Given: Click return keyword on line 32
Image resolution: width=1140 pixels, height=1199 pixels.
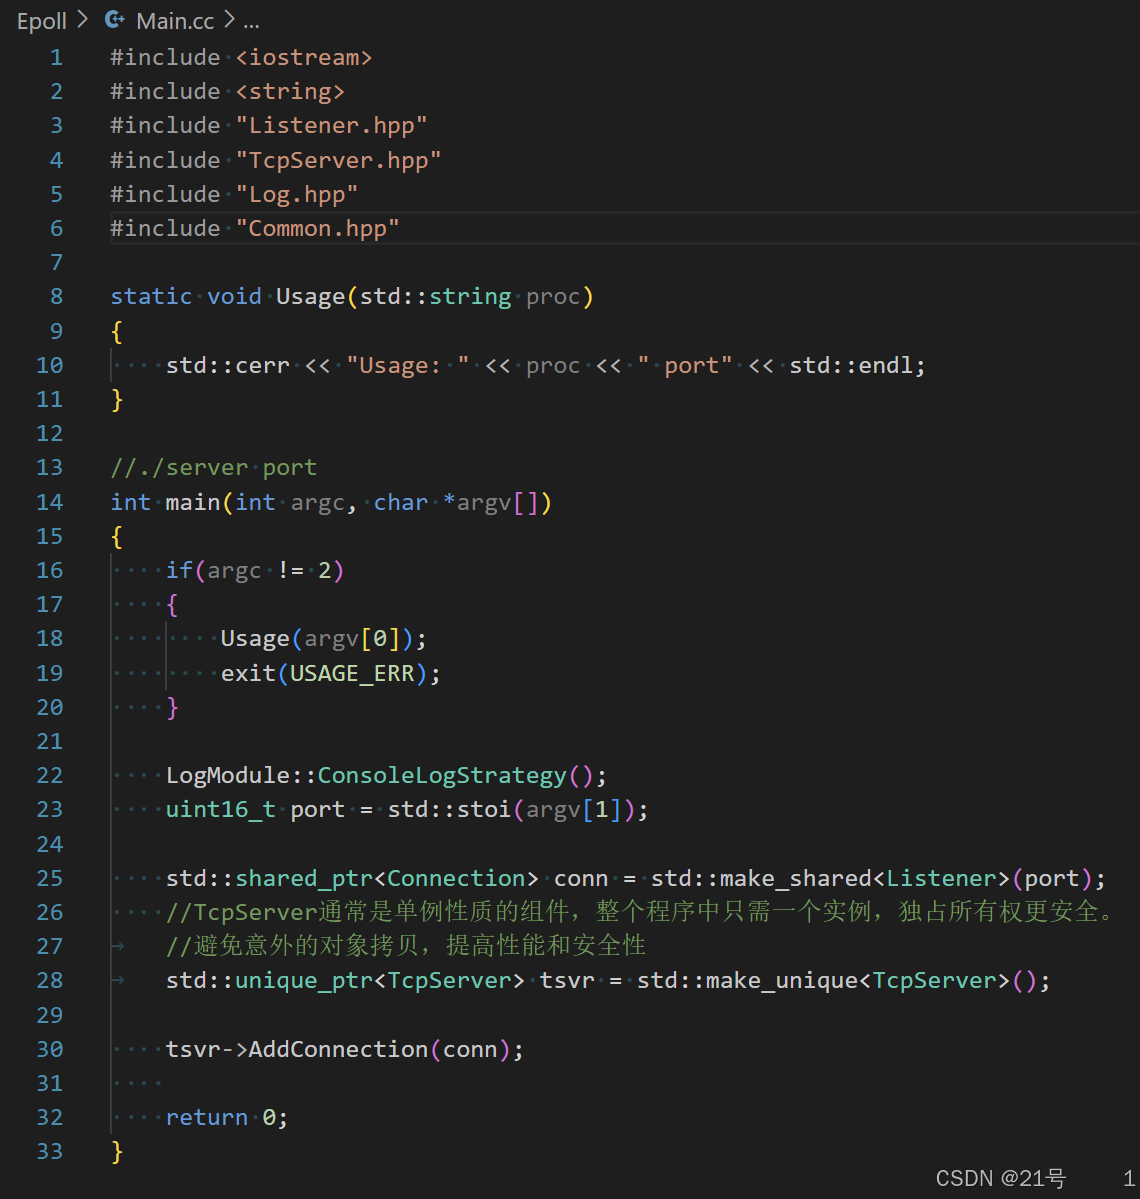Looking at the screenshot, I should click(x=206, y=1118).
